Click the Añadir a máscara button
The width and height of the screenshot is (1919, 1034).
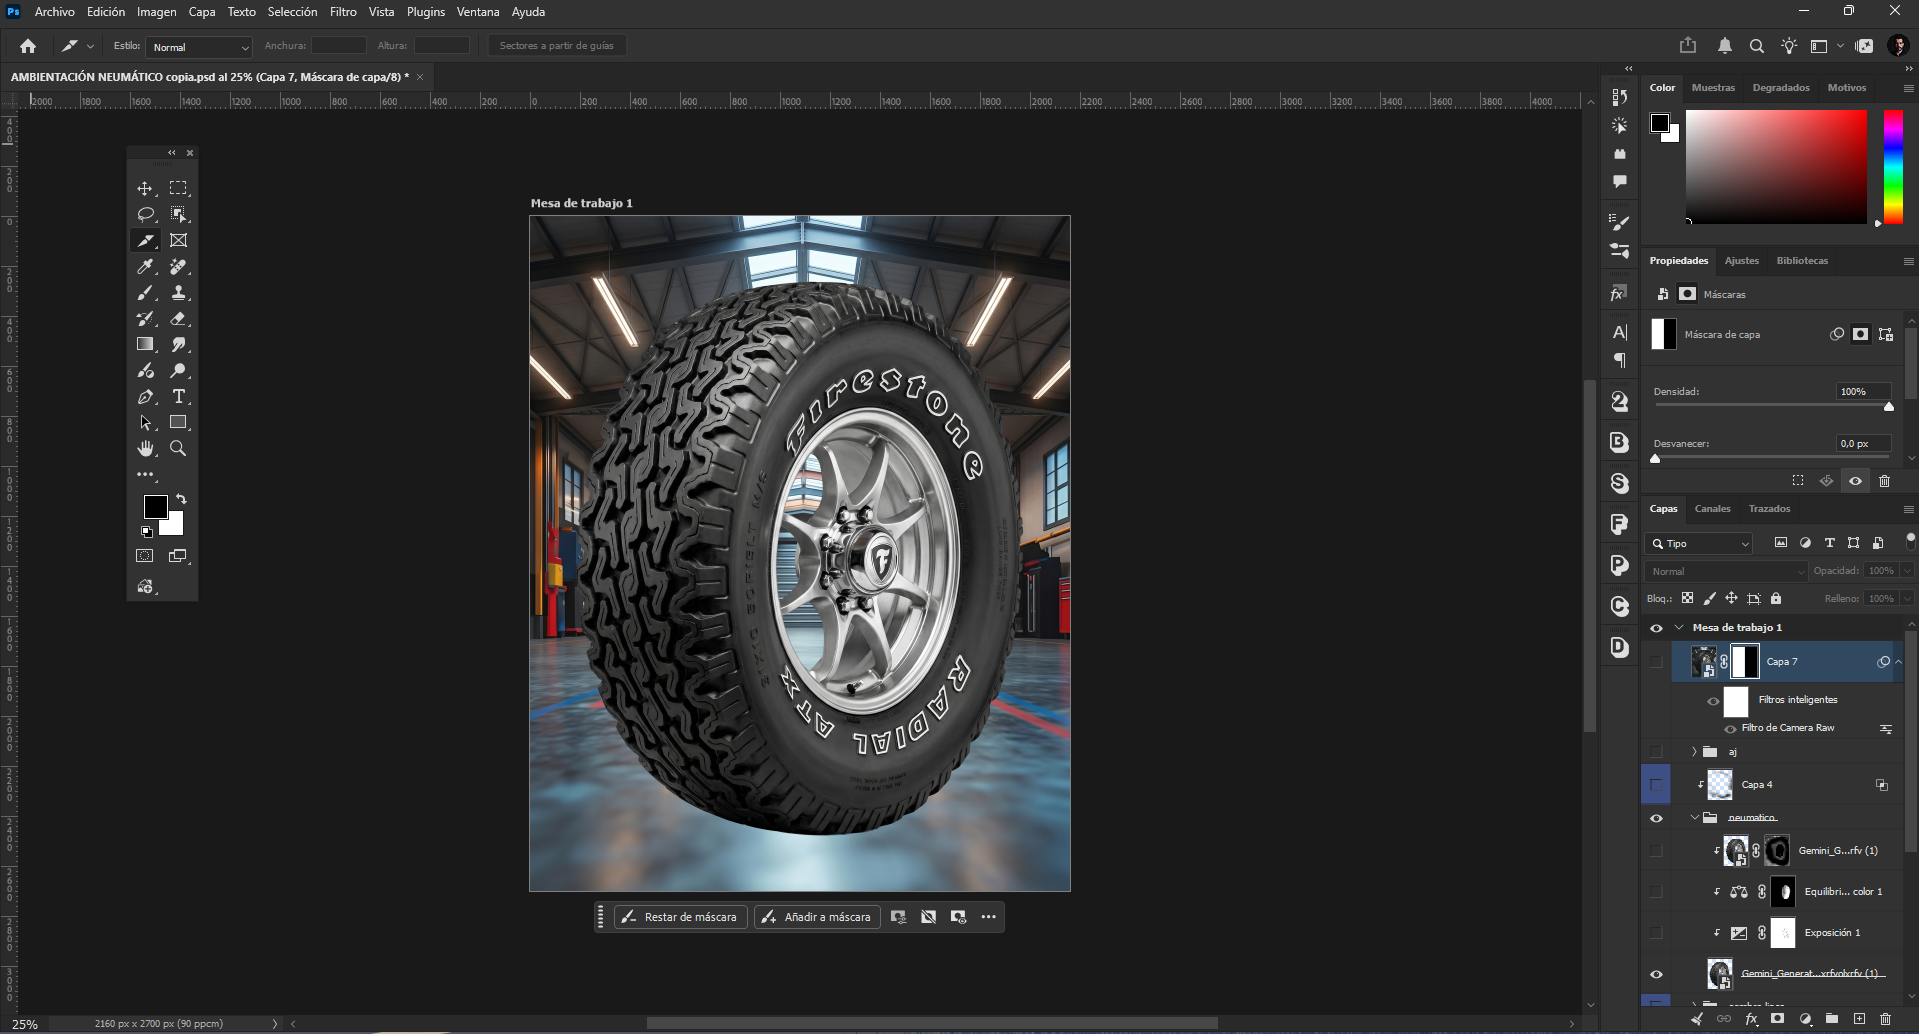(x=817, y=917)
